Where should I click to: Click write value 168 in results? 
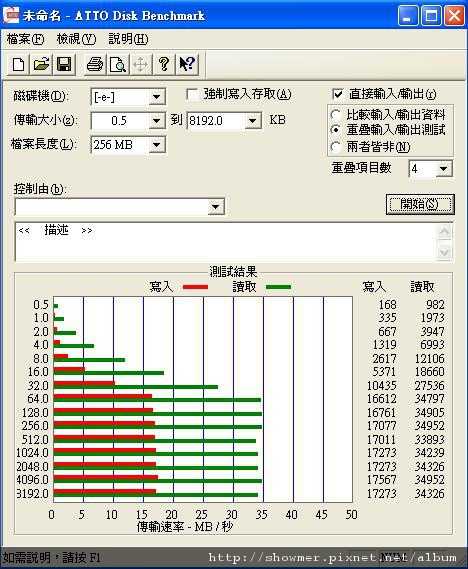pos(387,305)
